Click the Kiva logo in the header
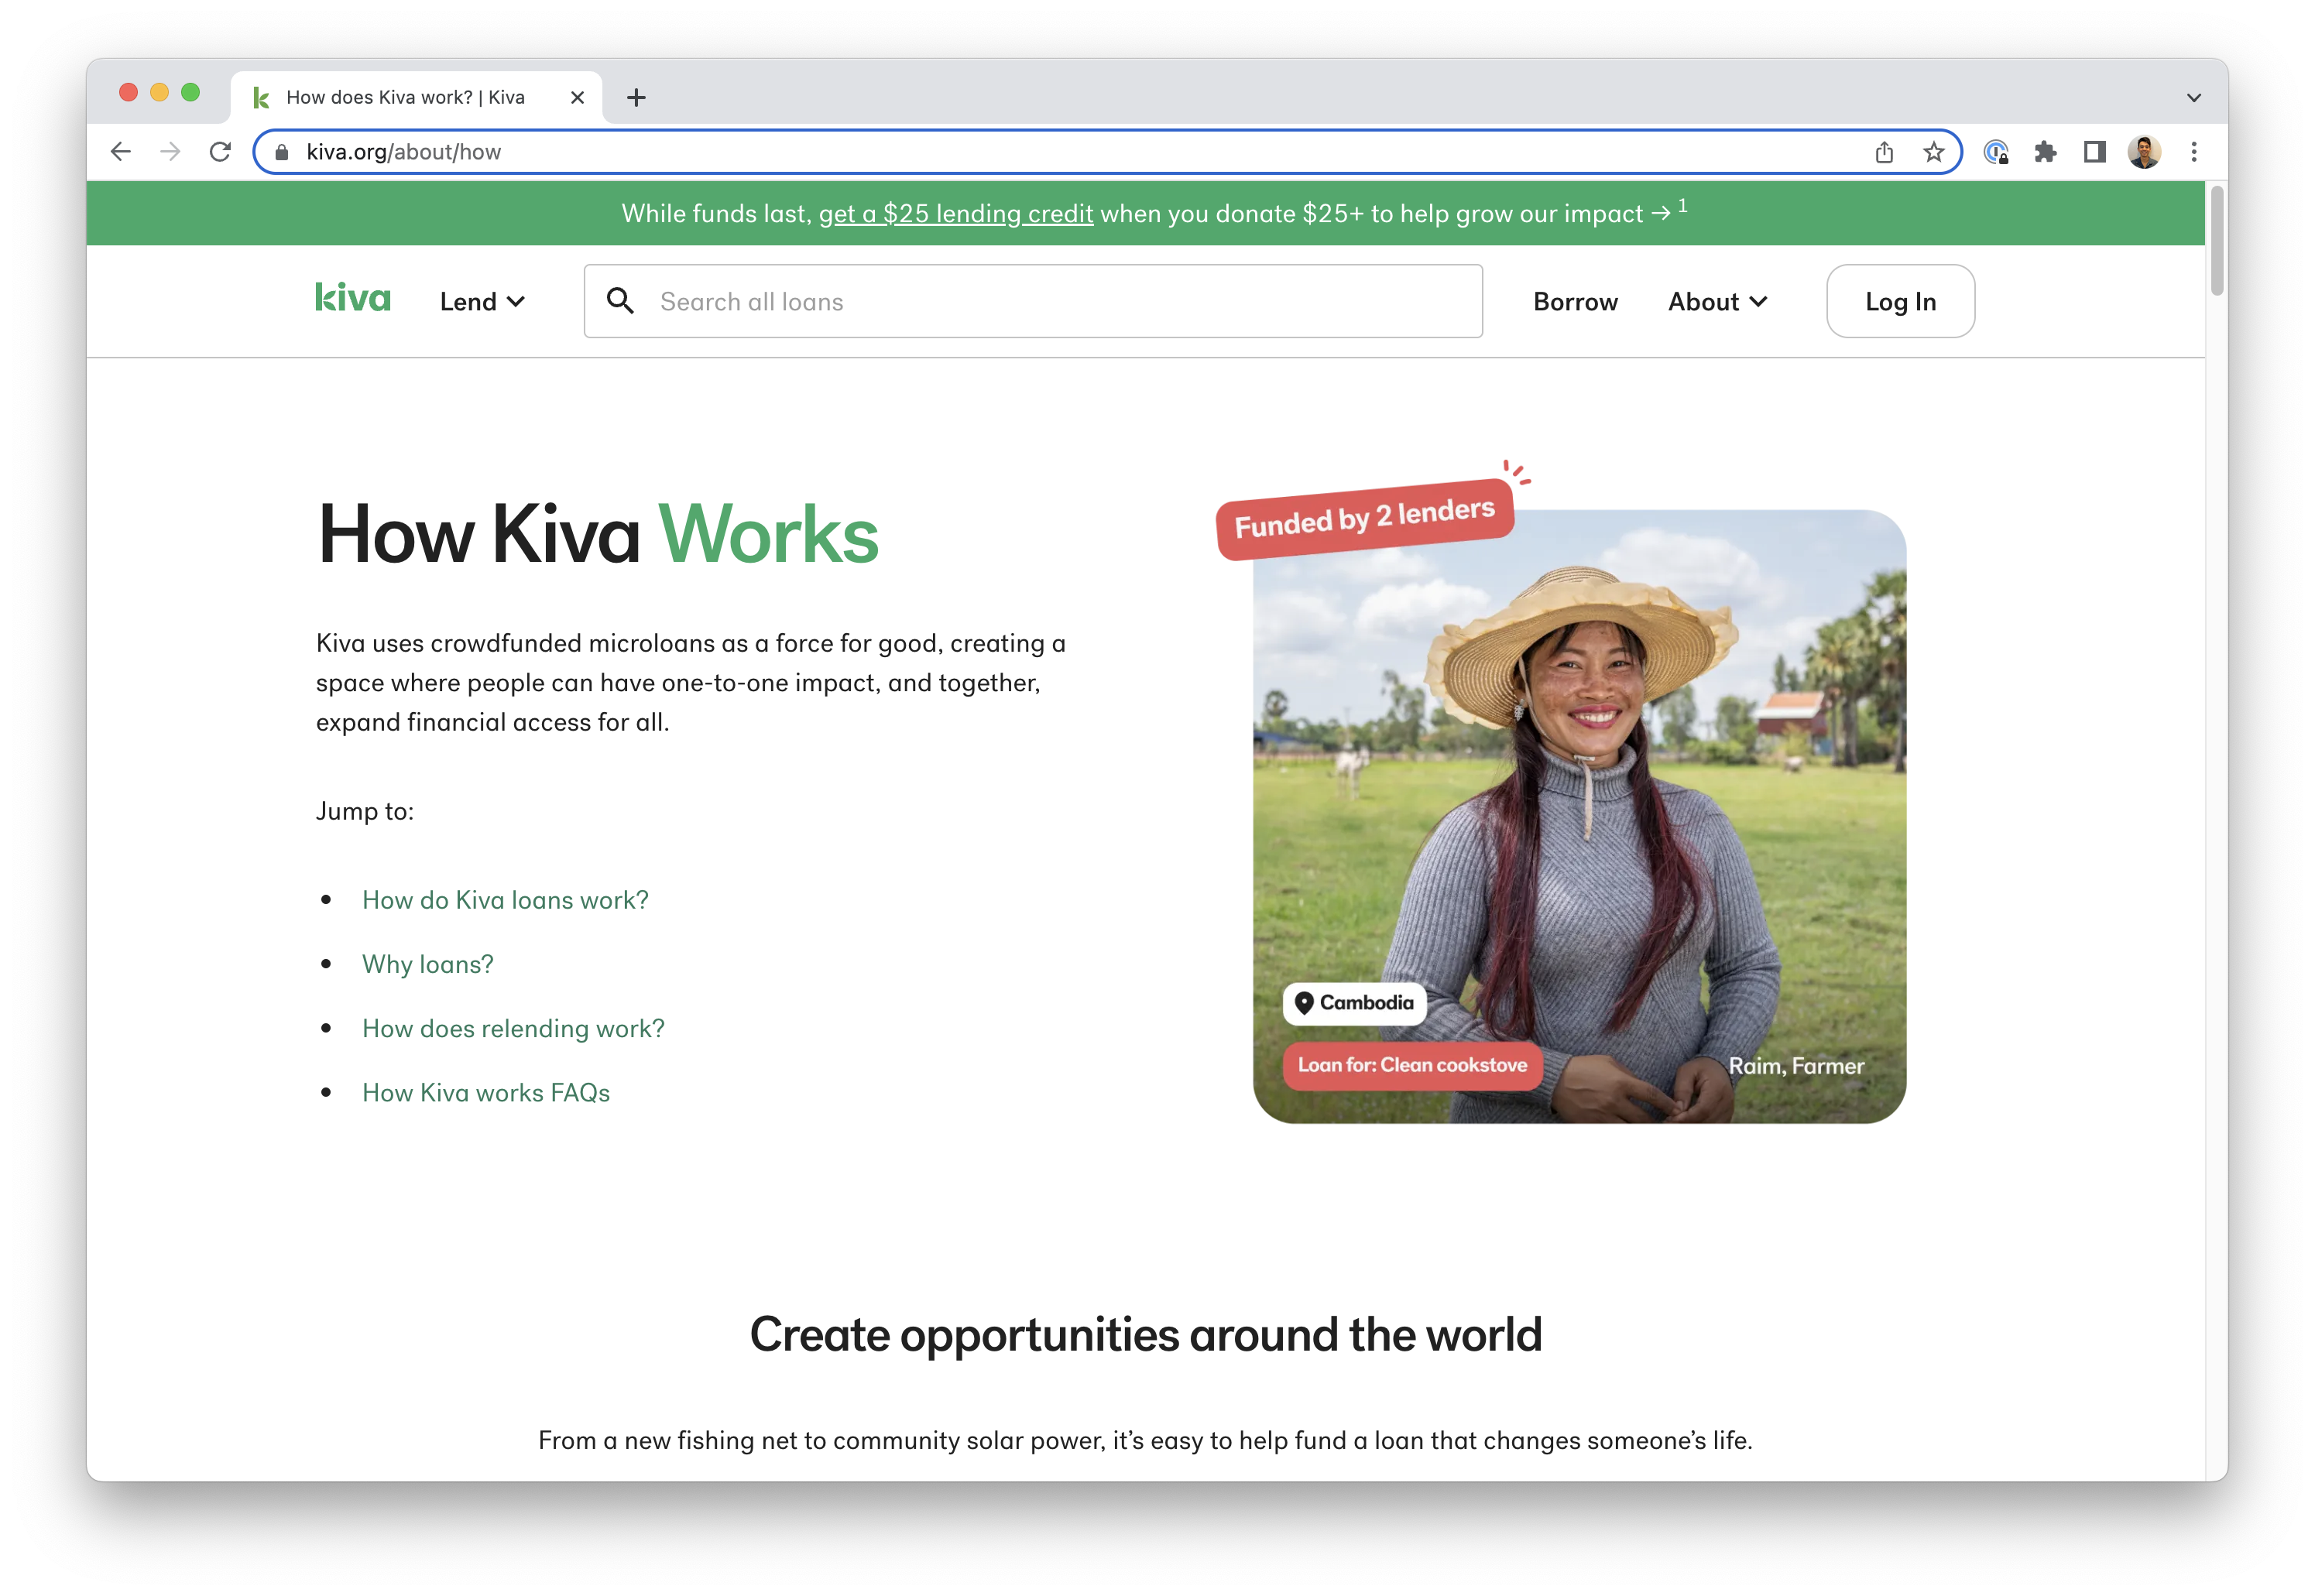 tap(351, 299)
